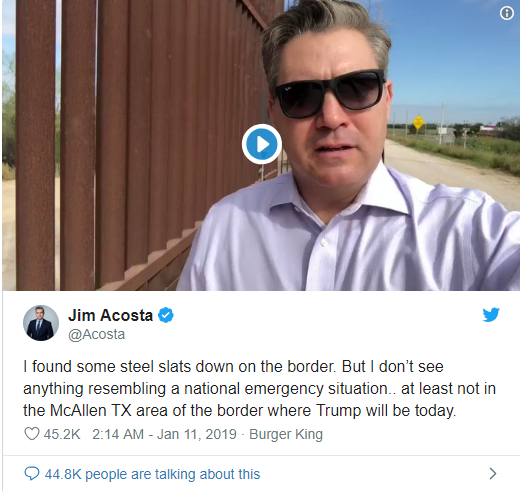Click the tweet text about steel slats
Screen dimensions: 520x492
tap(259, 389)
